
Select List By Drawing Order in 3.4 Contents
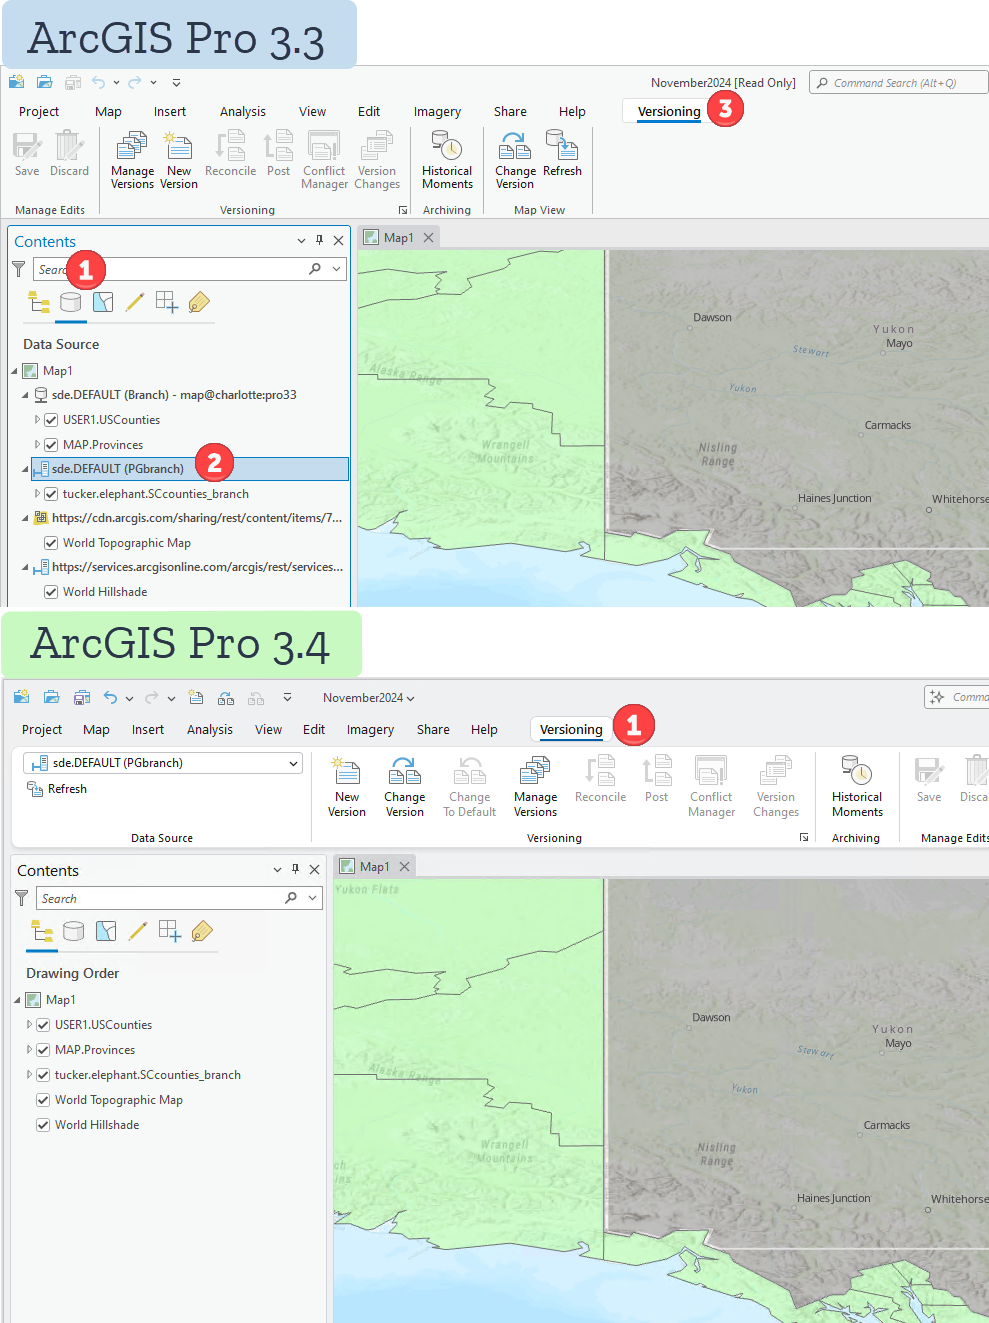click(x=42, y=931)
